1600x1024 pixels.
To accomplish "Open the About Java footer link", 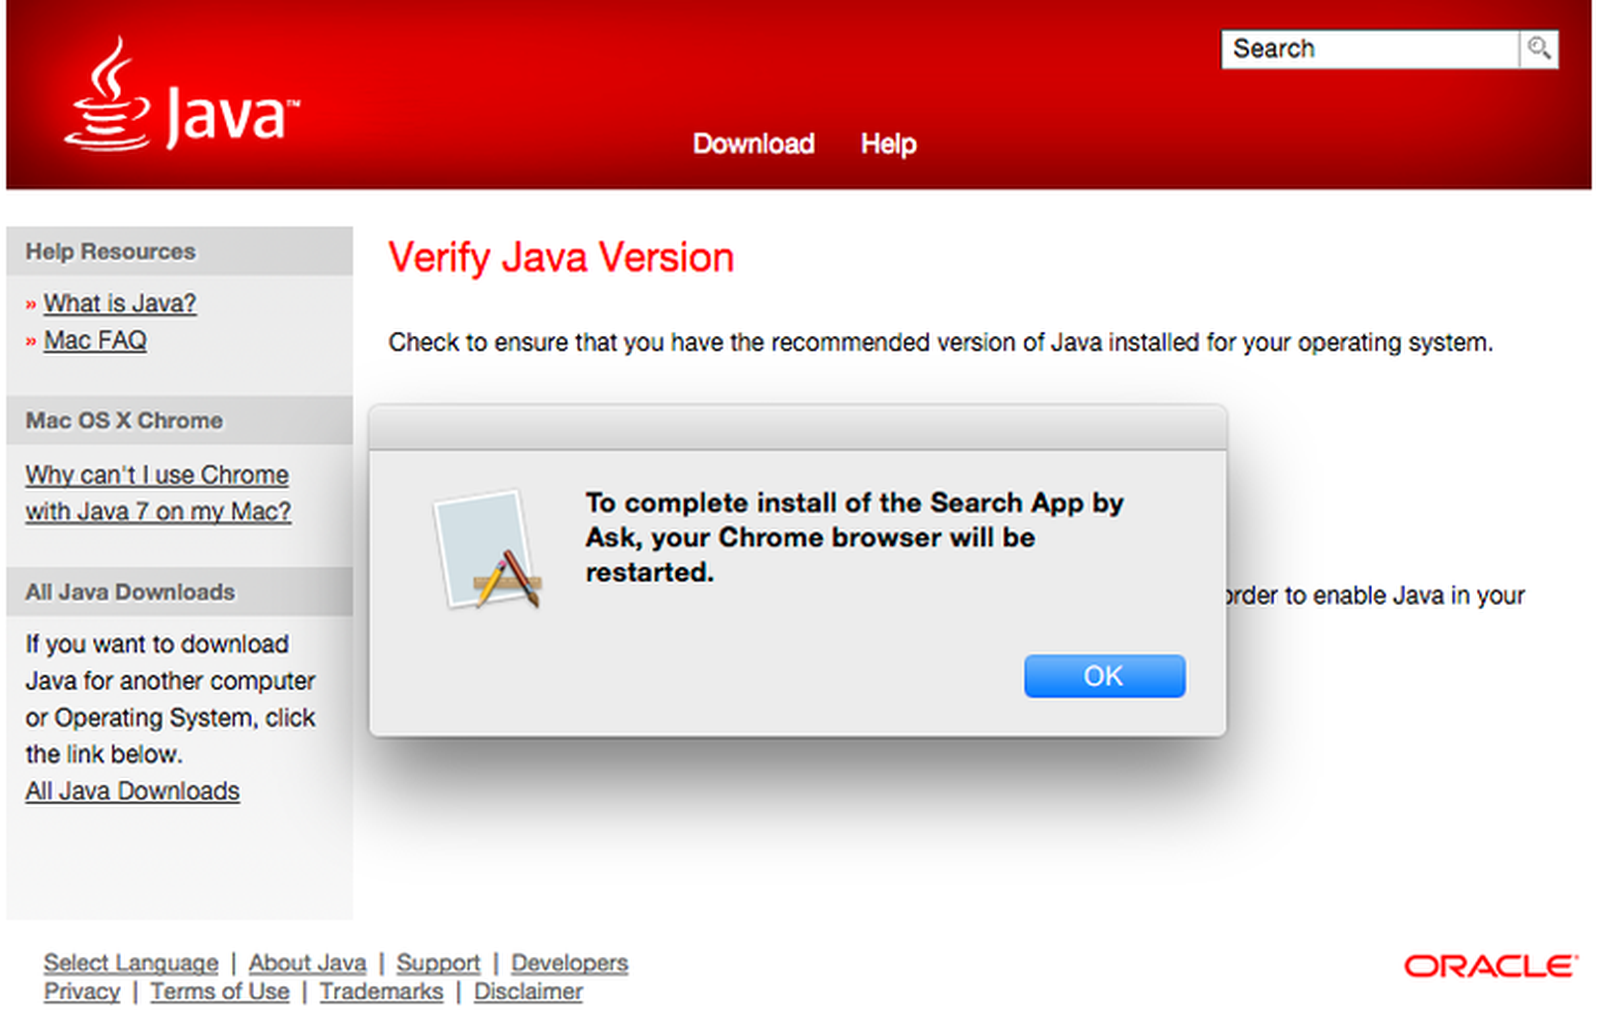I will (x=307, y=963).
